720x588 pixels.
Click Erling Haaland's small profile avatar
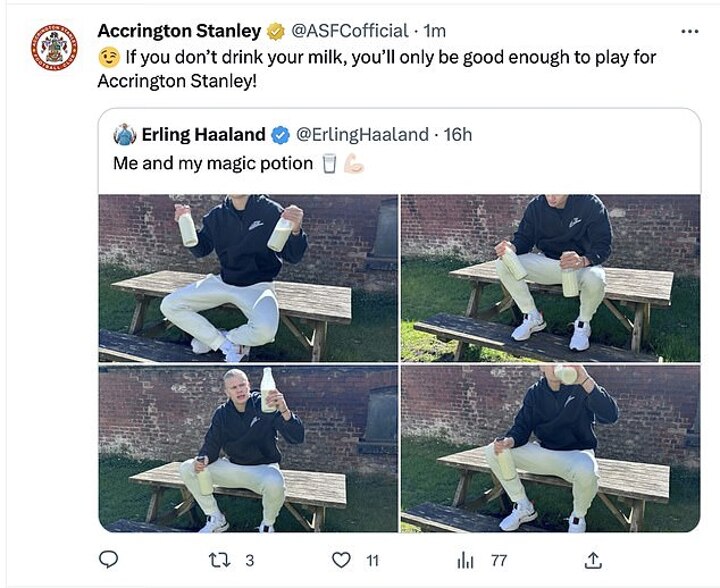pyautogui.click(x=125, y=134)
